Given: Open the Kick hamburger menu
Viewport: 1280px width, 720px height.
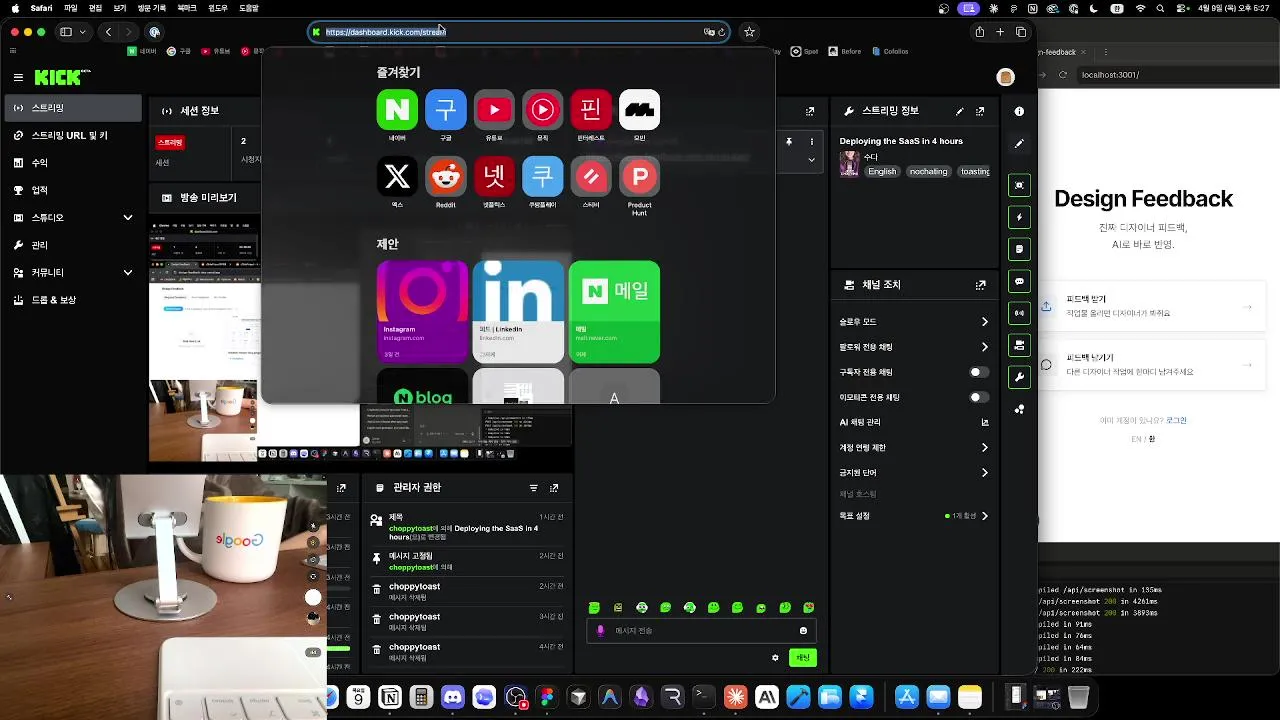Looking at the screenshot, I should coord(18,77).
